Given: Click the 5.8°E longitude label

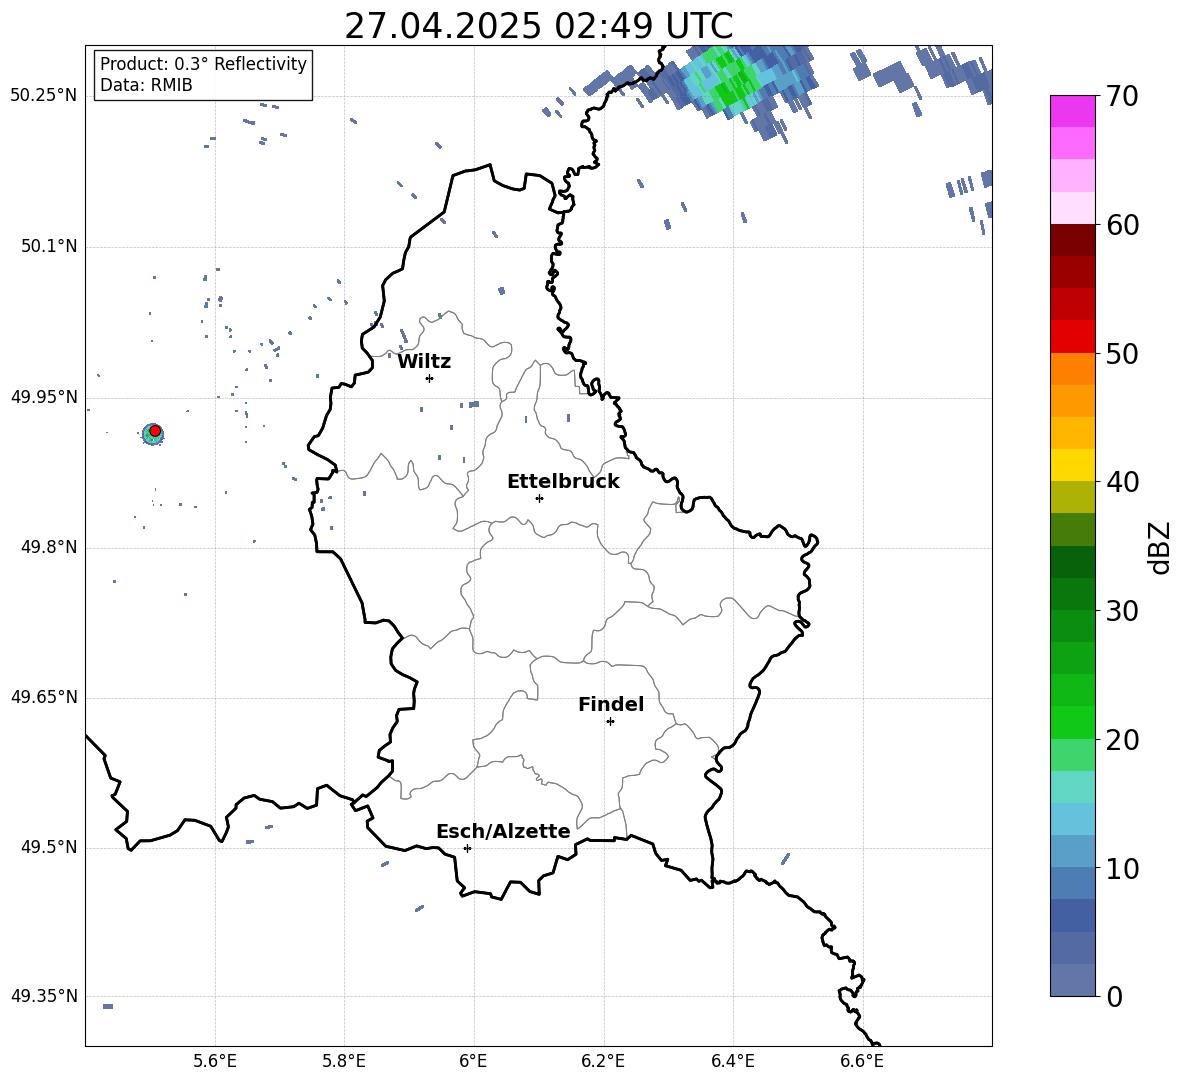Looking at the screenshot, I should tap(344, 1061).
